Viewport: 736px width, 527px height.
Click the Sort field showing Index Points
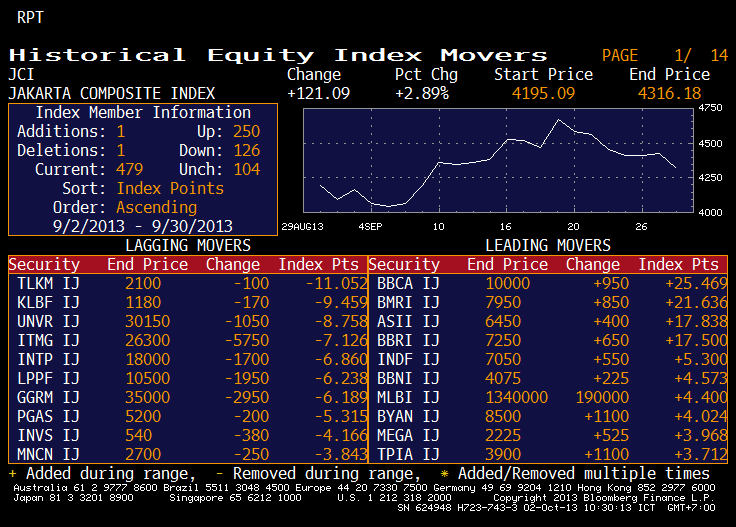[170, 189]
